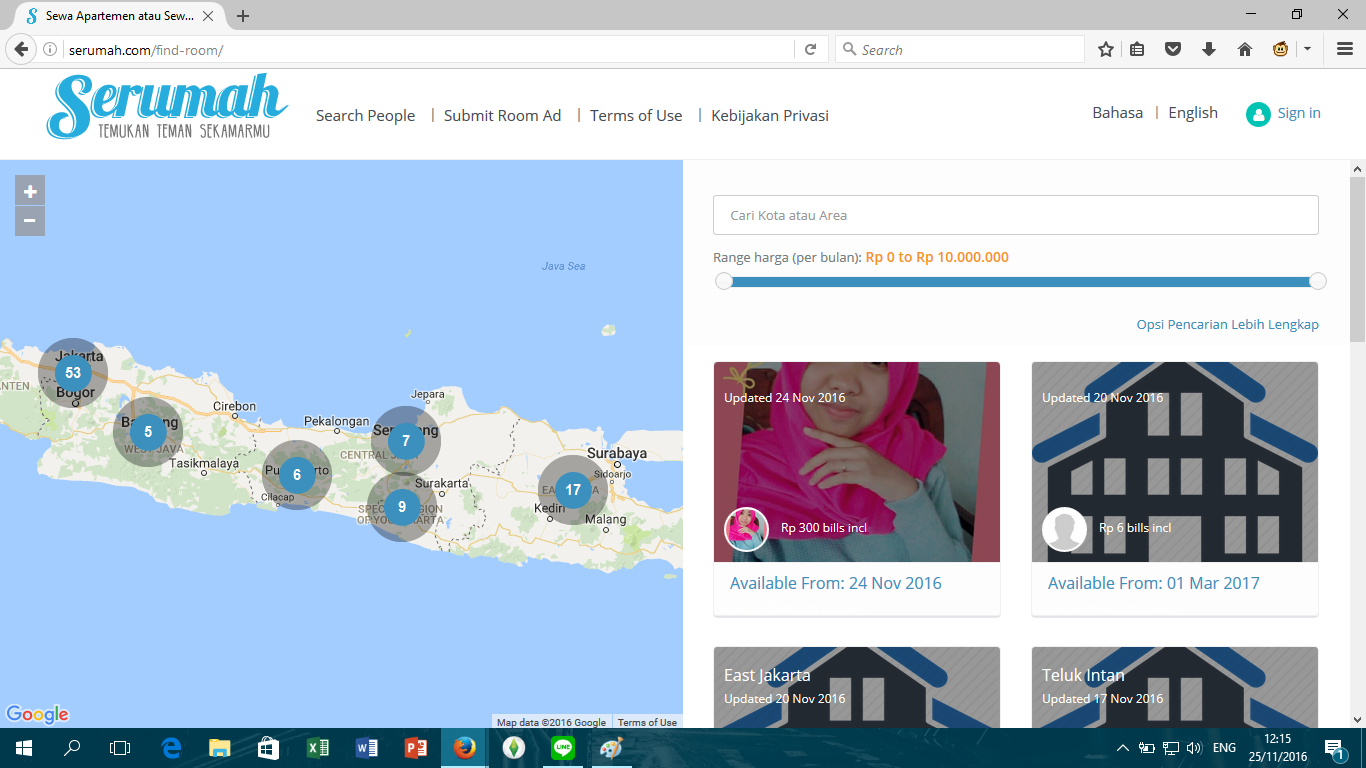
Task: Open the Purwokerto cluster marker showing 6
Action: 297,475
